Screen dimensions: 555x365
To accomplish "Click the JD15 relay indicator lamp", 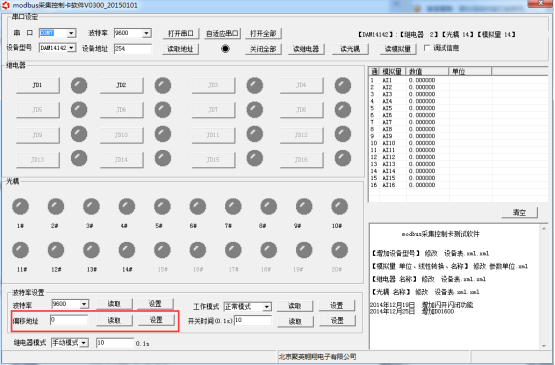I will coord(255,158).
